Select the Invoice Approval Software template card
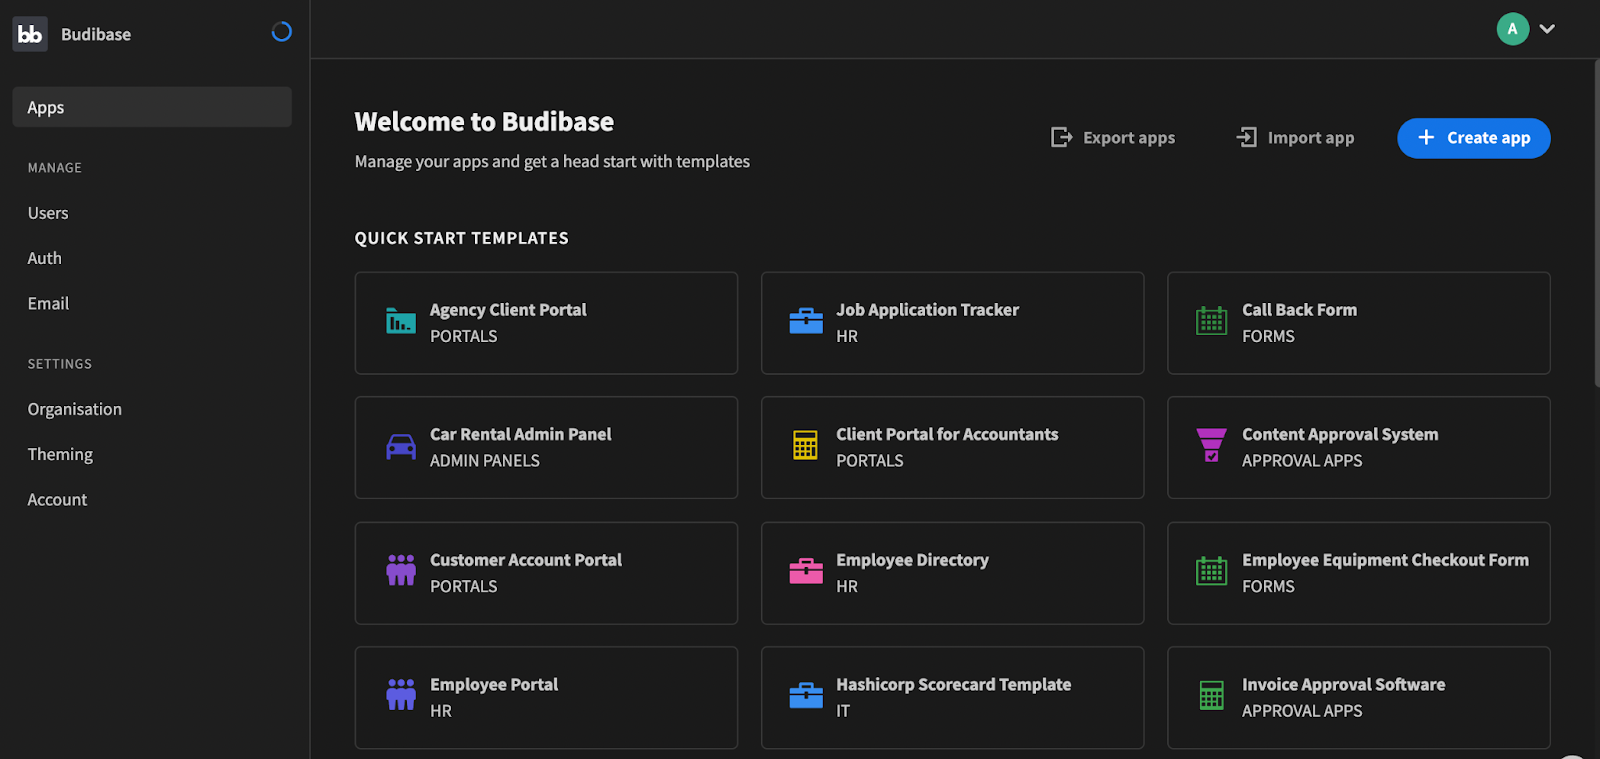The image size is (1600, 759). [1358, 697]
